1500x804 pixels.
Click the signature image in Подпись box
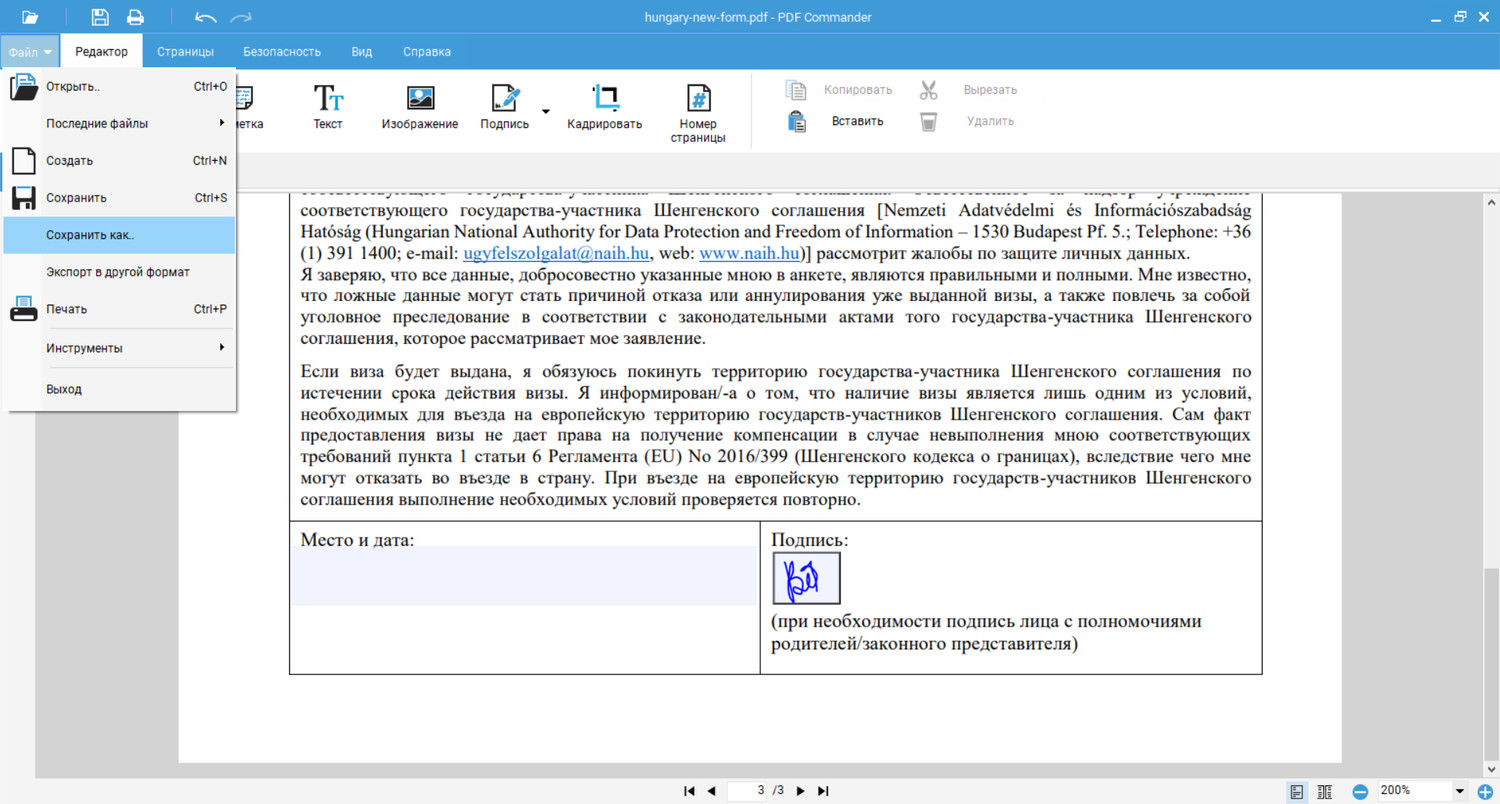pyautogui.click(x=806, y=578)
